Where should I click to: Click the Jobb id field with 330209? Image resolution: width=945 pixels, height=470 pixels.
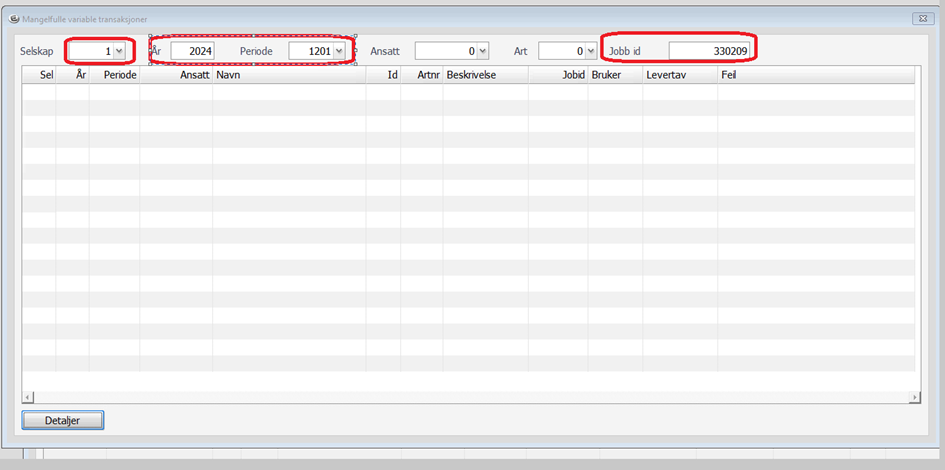(x=709, y=52)
